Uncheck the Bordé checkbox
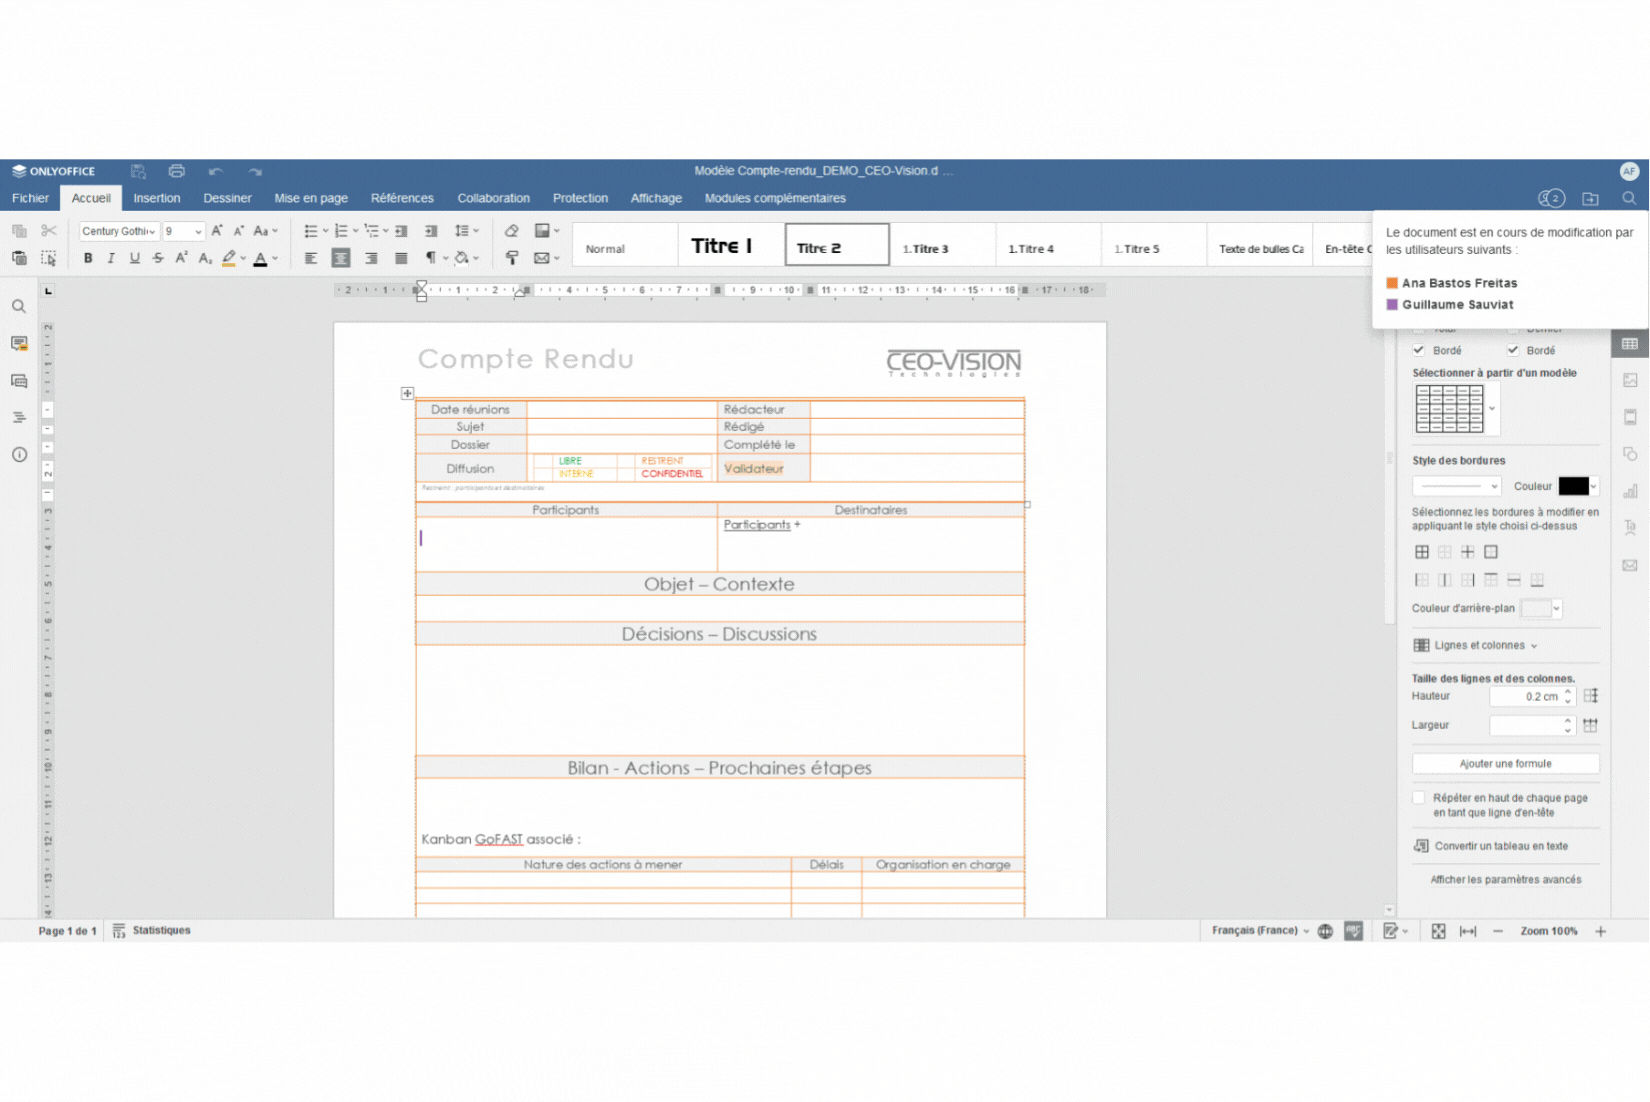 pos(1418,350)
